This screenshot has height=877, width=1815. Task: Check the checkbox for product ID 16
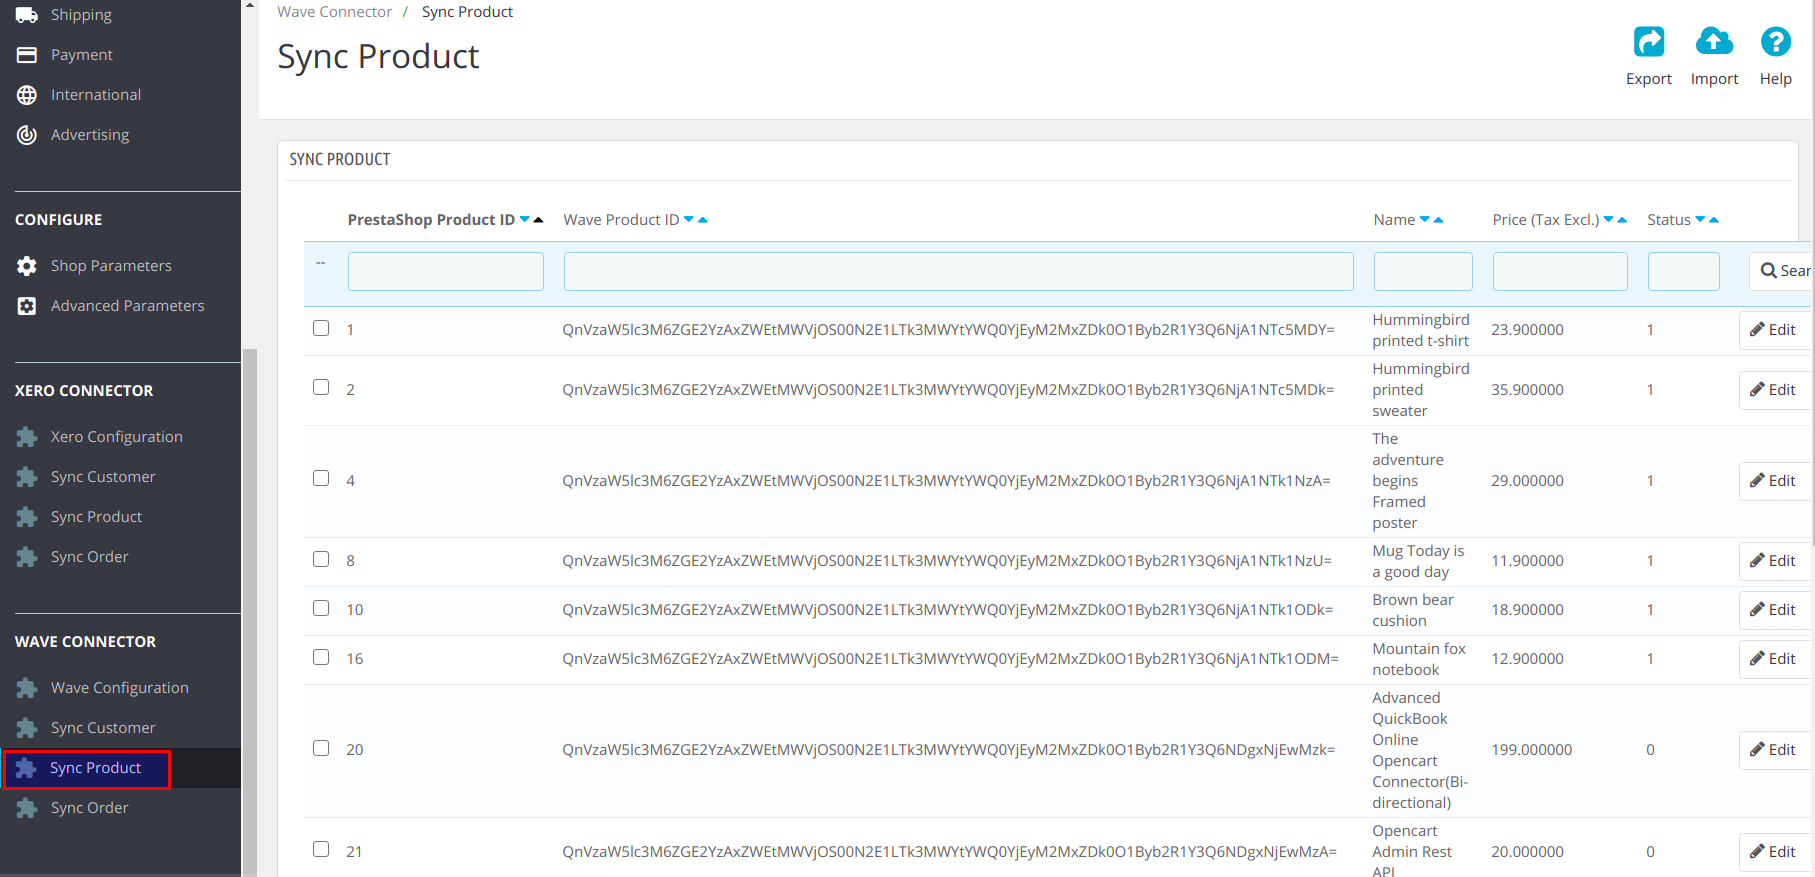tap(321, 657)
